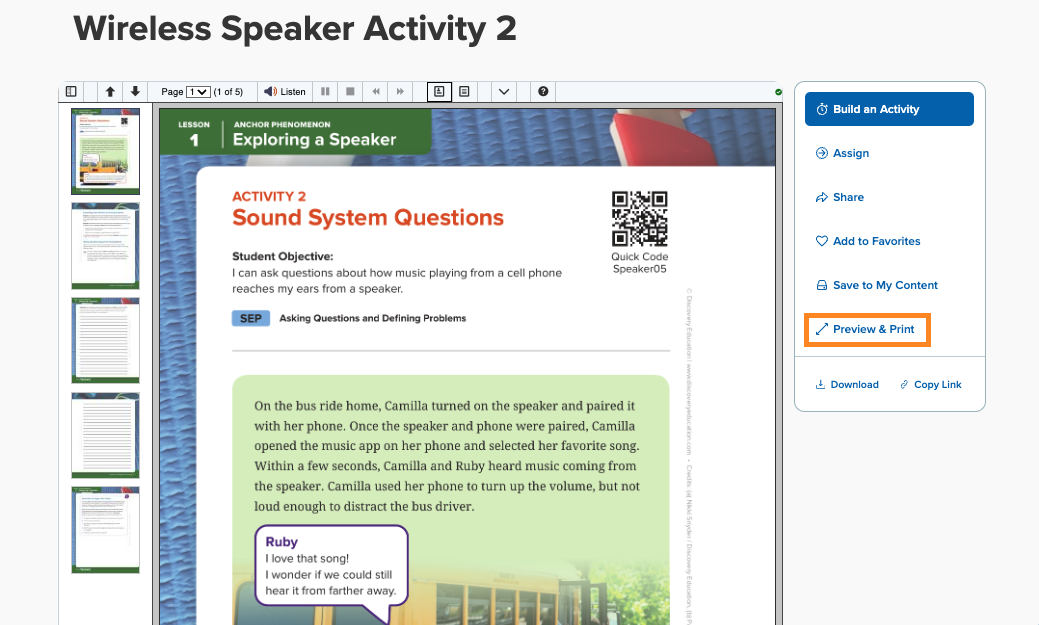Click the blue SEP badge

[x=250, y=318]
